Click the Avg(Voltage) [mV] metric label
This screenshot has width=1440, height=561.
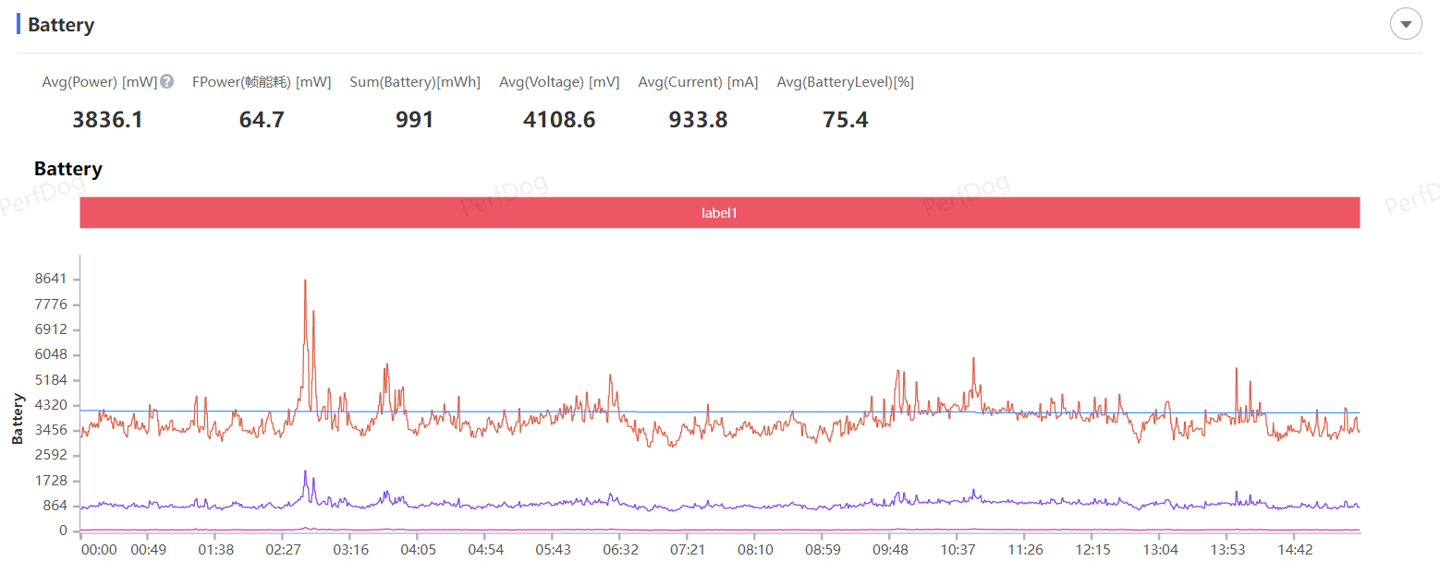(559, 82)
